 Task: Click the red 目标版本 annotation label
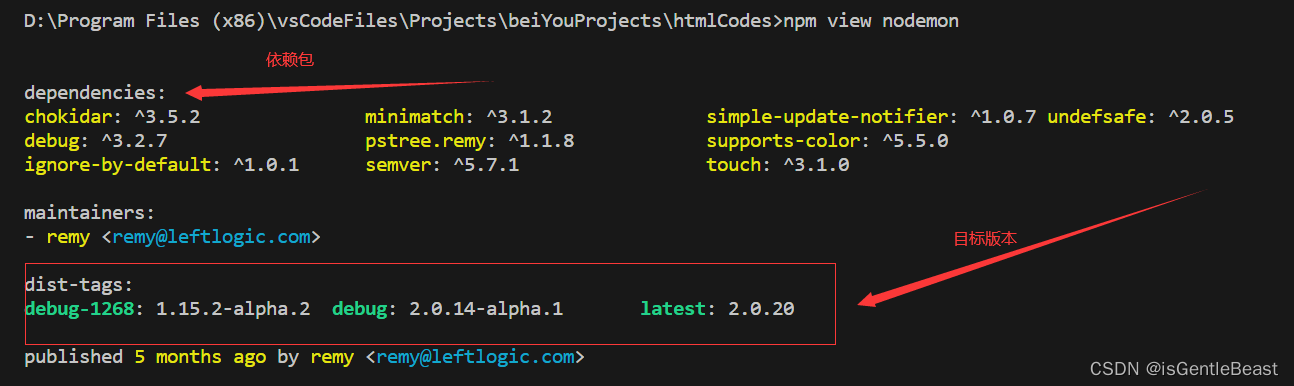click(985, 239)
